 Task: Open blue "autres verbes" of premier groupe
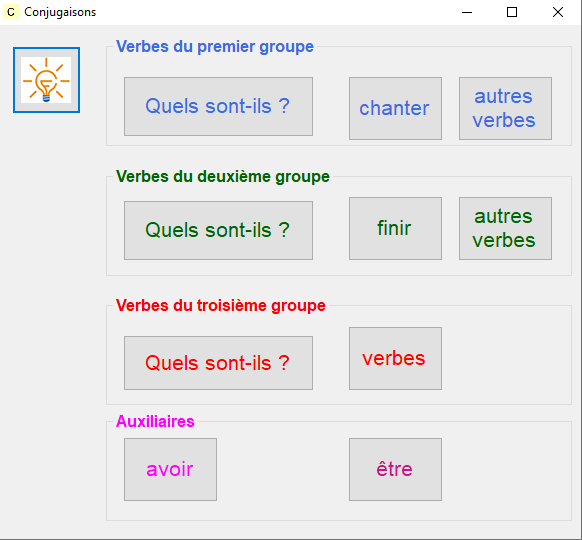point(505,108)
